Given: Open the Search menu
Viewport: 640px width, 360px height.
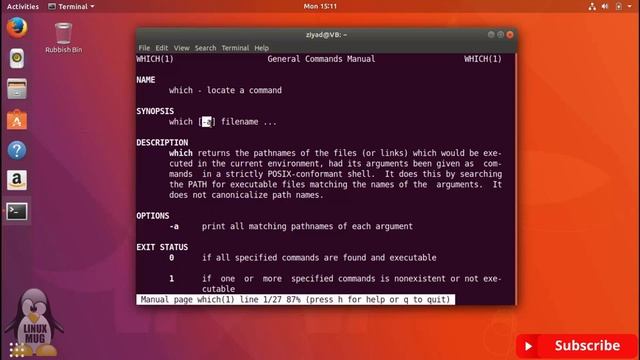Looking at the screenshot, I should (205, 48).
